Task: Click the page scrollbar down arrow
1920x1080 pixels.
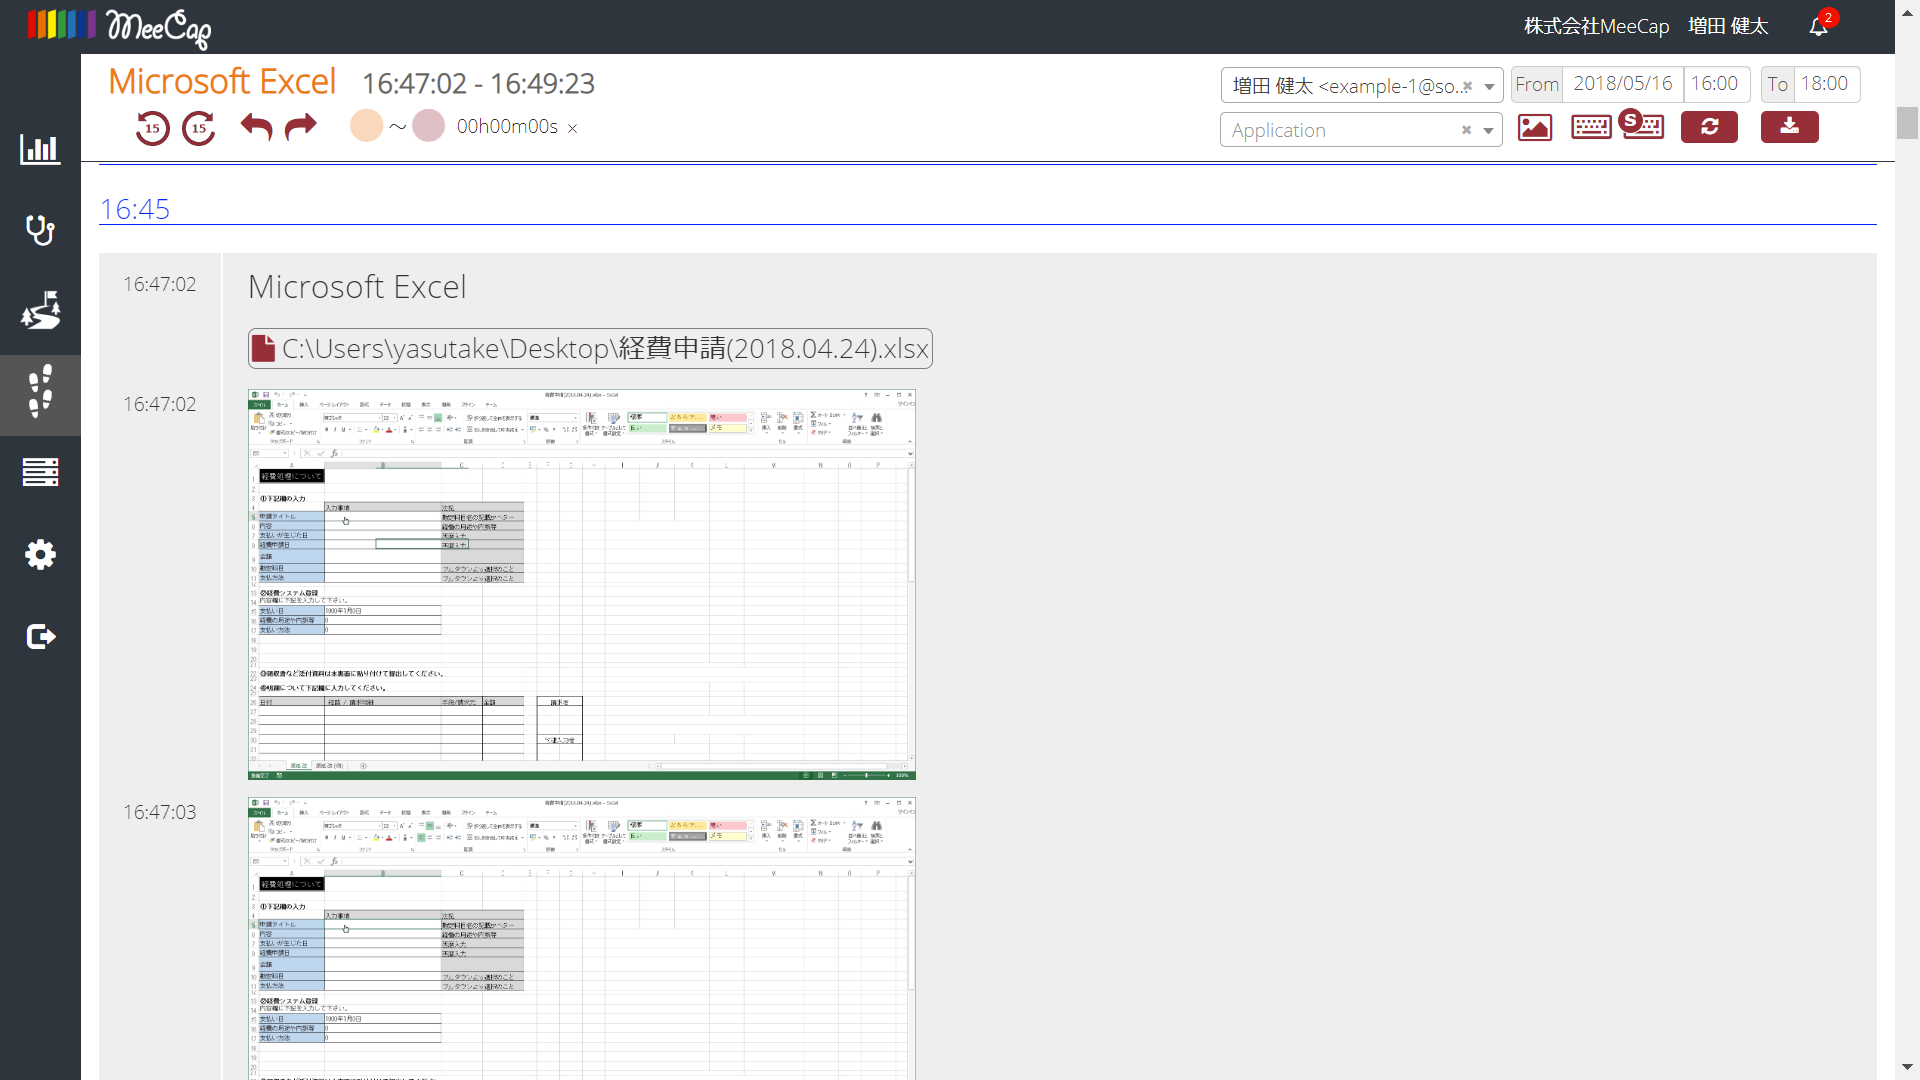Action: [1907, 1067]
